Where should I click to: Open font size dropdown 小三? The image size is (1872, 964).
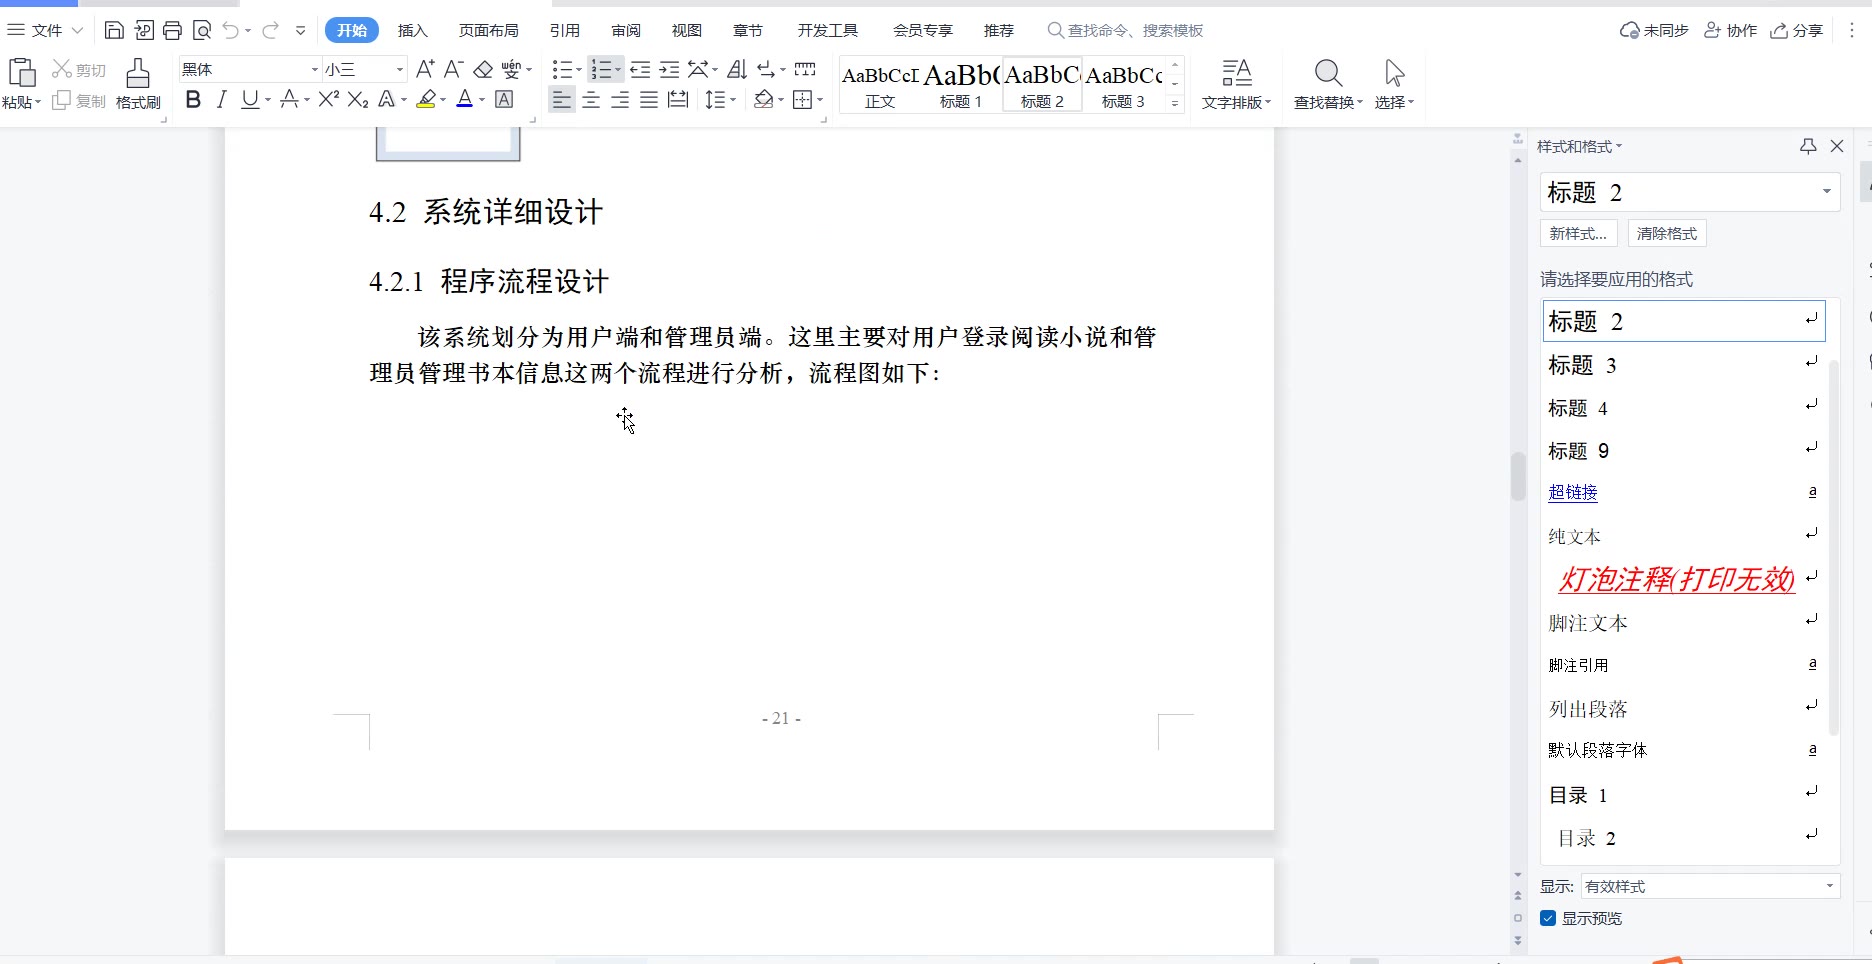click(x=400, y=69)
